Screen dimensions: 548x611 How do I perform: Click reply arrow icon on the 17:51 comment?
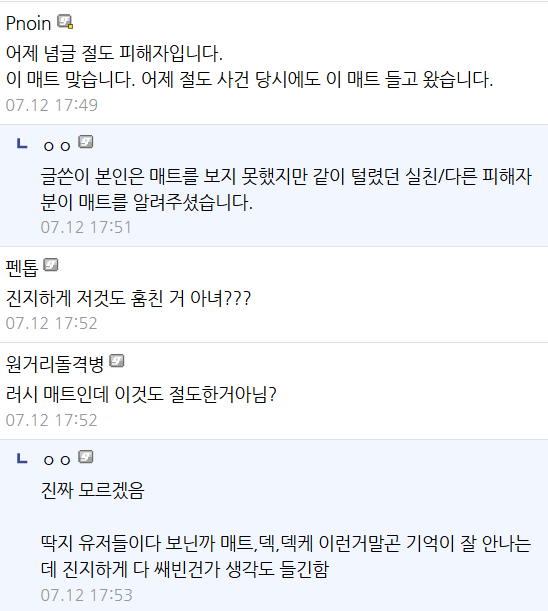point(22,144)
